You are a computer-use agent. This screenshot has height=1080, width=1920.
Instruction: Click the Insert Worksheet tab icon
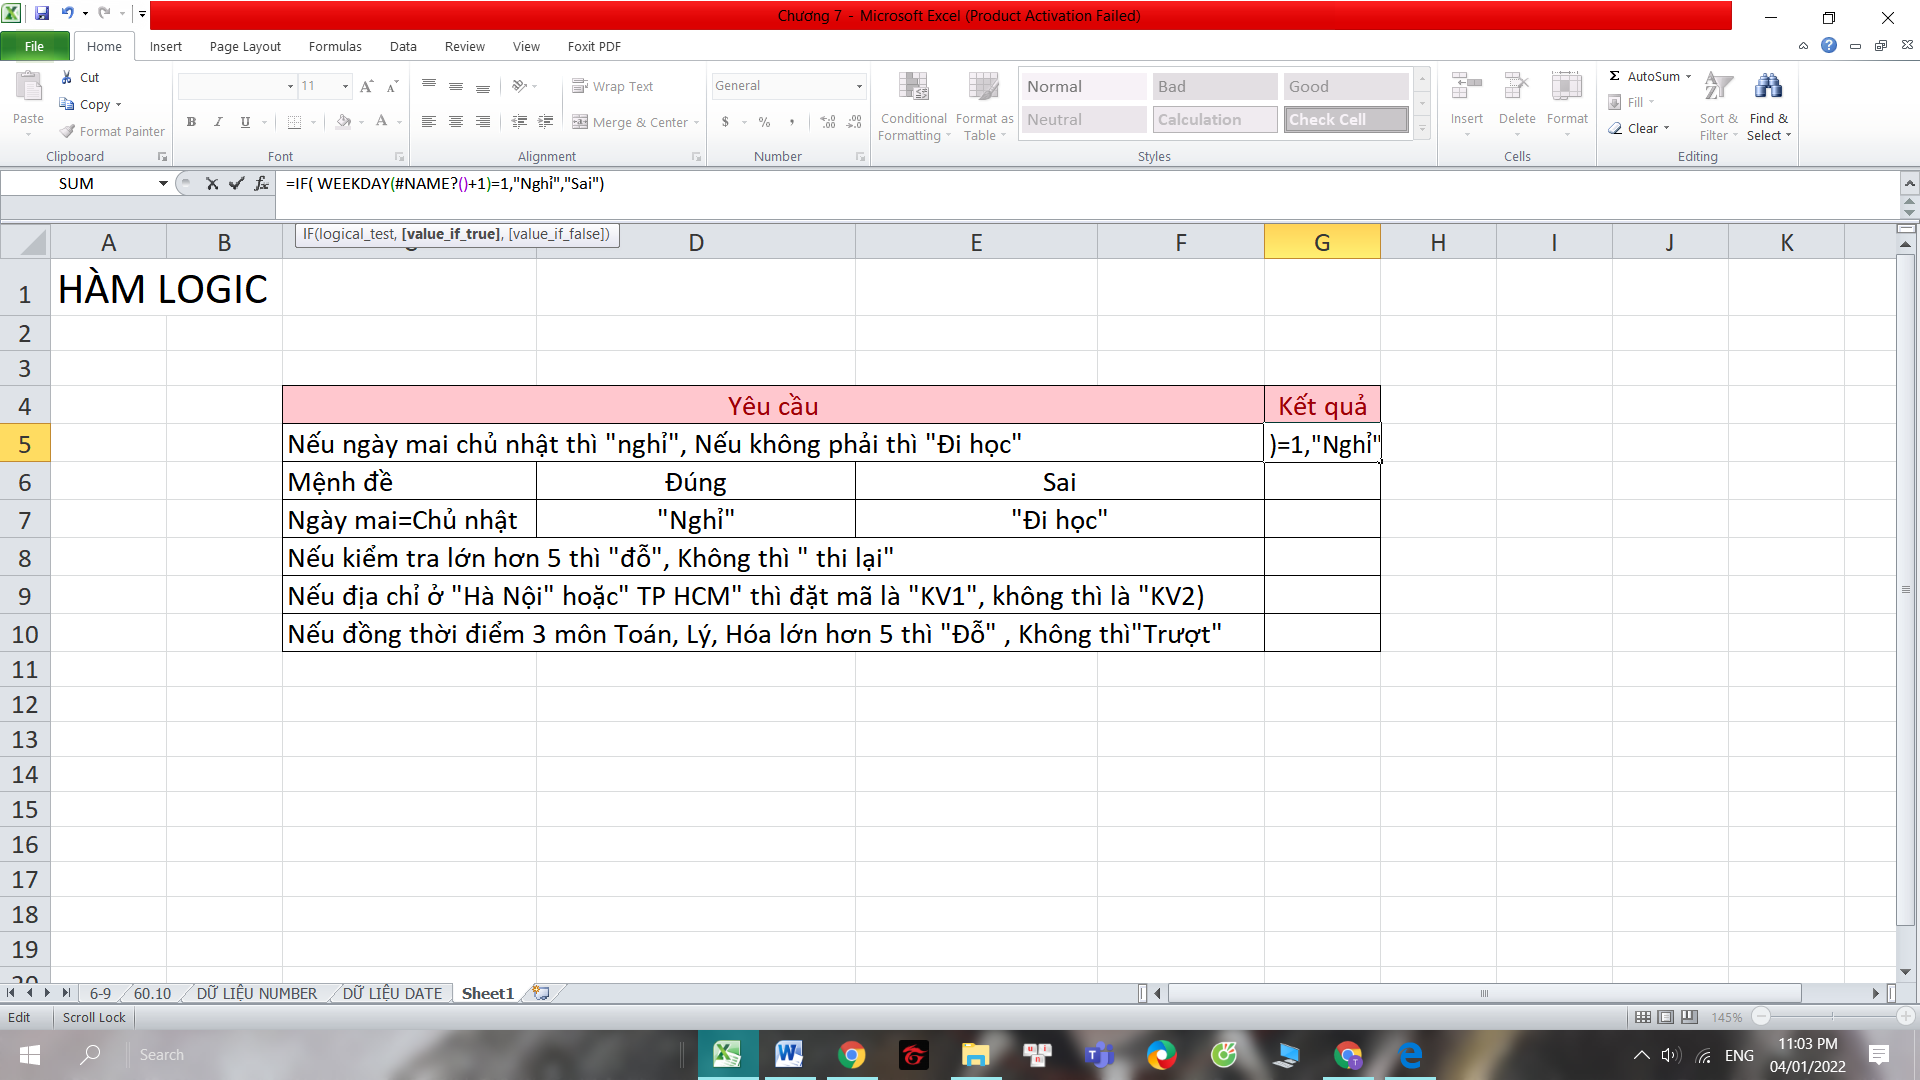(x=541, y=993)
